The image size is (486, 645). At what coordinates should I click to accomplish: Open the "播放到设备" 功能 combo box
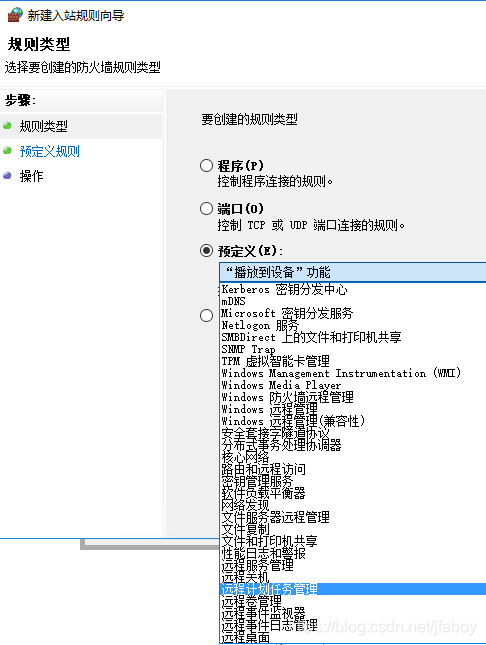(353, 272)
